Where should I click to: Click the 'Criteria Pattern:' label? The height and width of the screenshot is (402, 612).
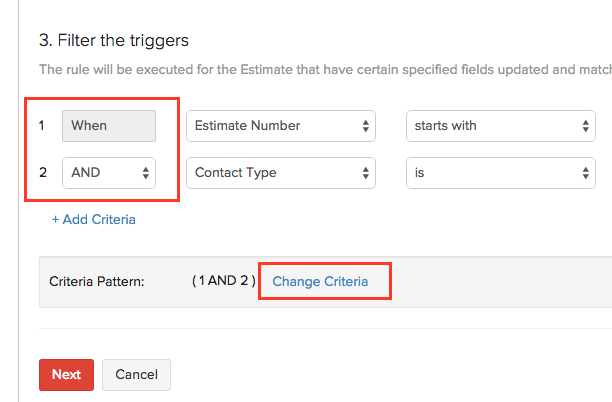point(97,282)
